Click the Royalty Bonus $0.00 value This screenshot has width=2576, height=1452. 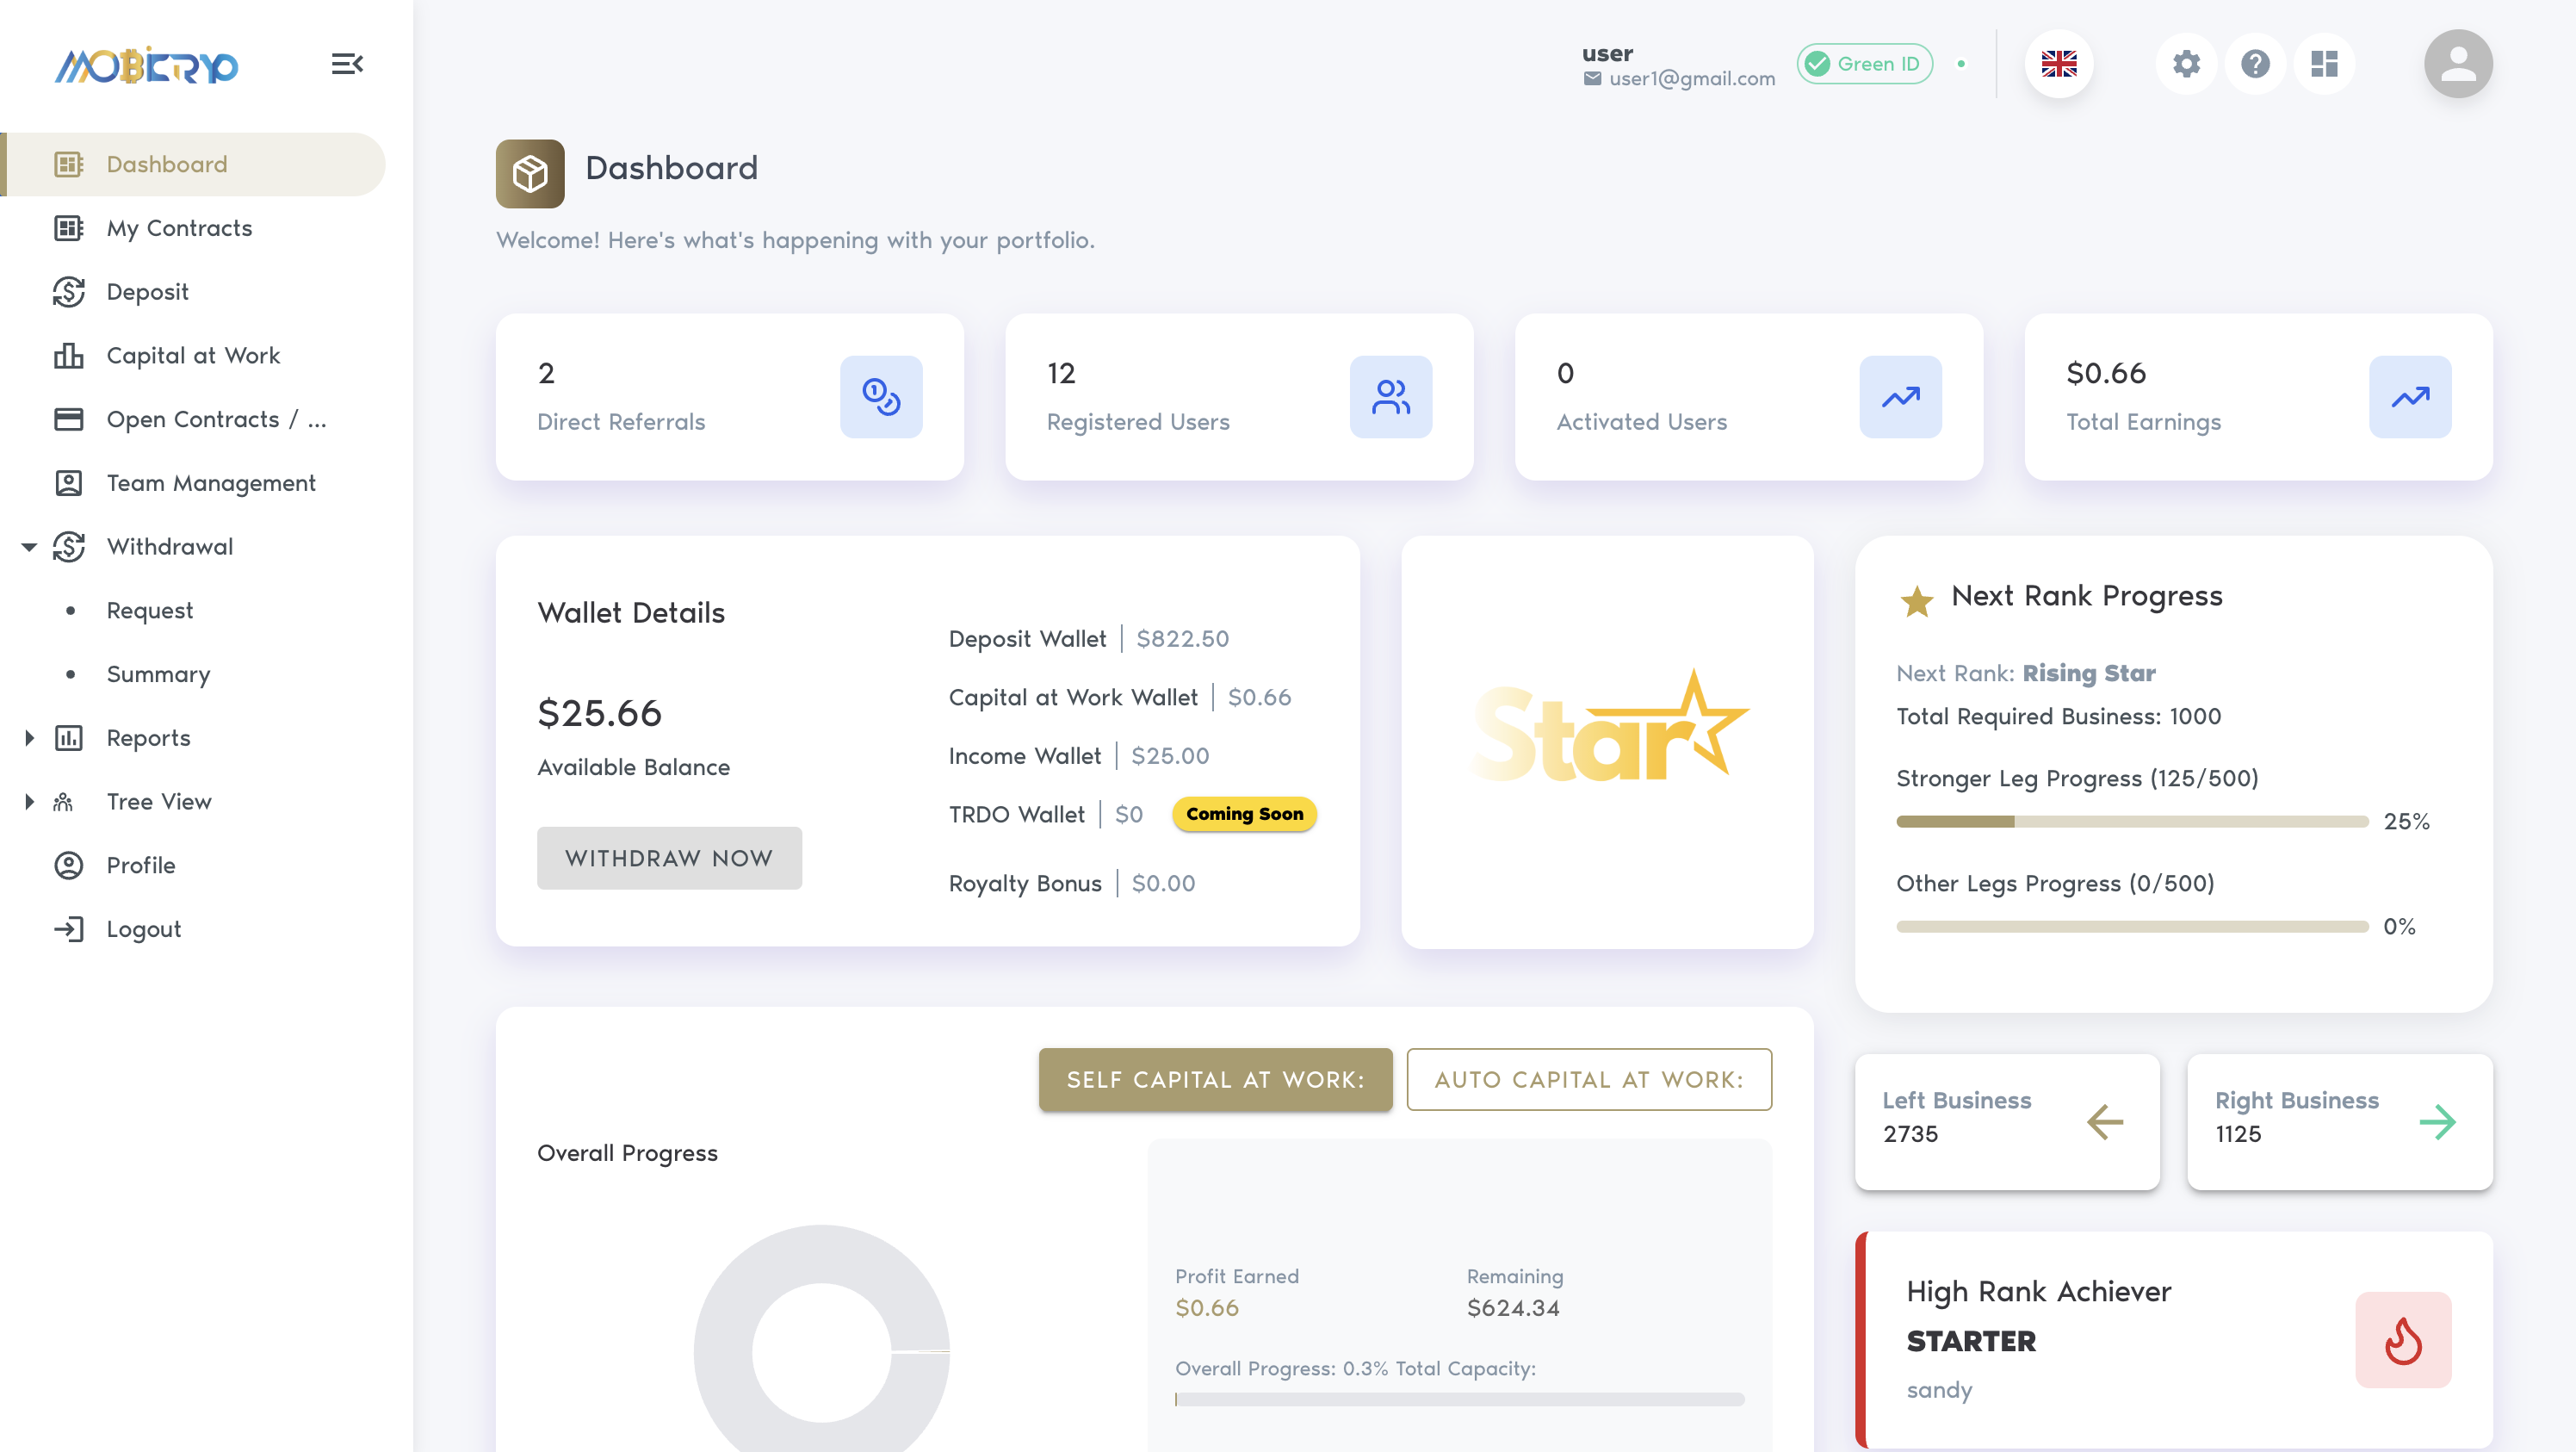(1163, 883)
